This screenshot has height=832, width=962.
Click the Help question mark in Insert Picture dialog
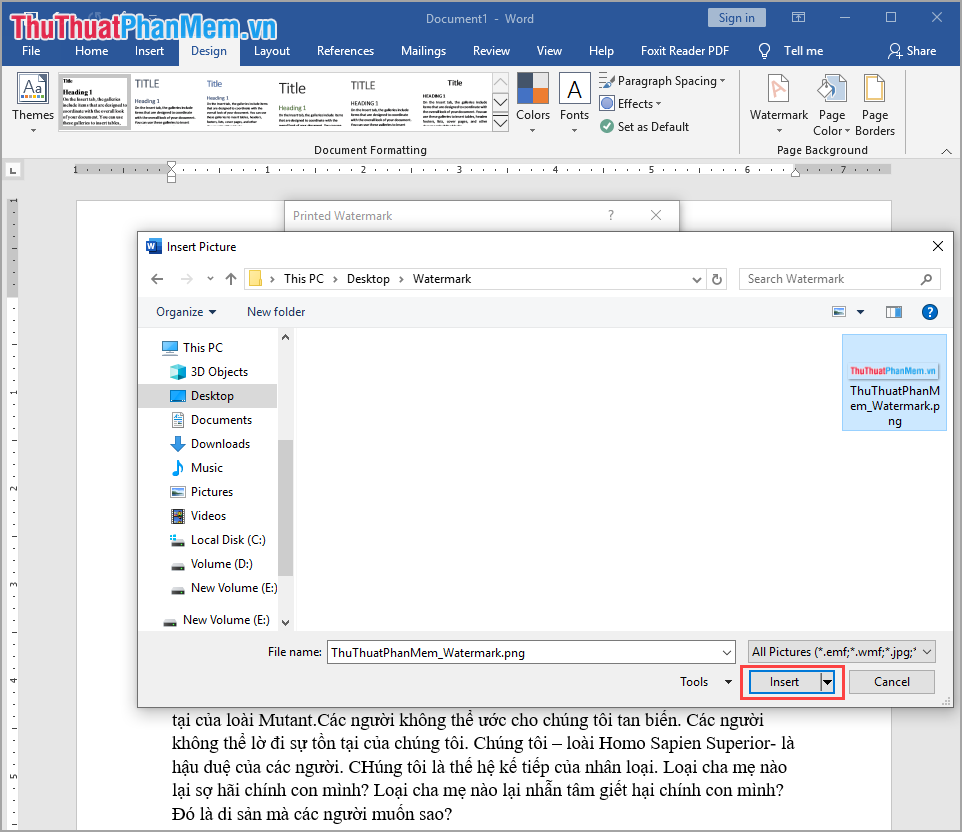click(929, 311)
